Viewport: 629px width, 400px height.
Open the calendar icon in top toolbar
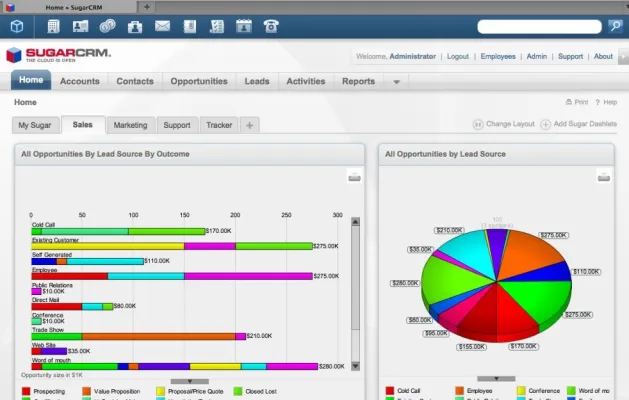[x=243, y=26]
